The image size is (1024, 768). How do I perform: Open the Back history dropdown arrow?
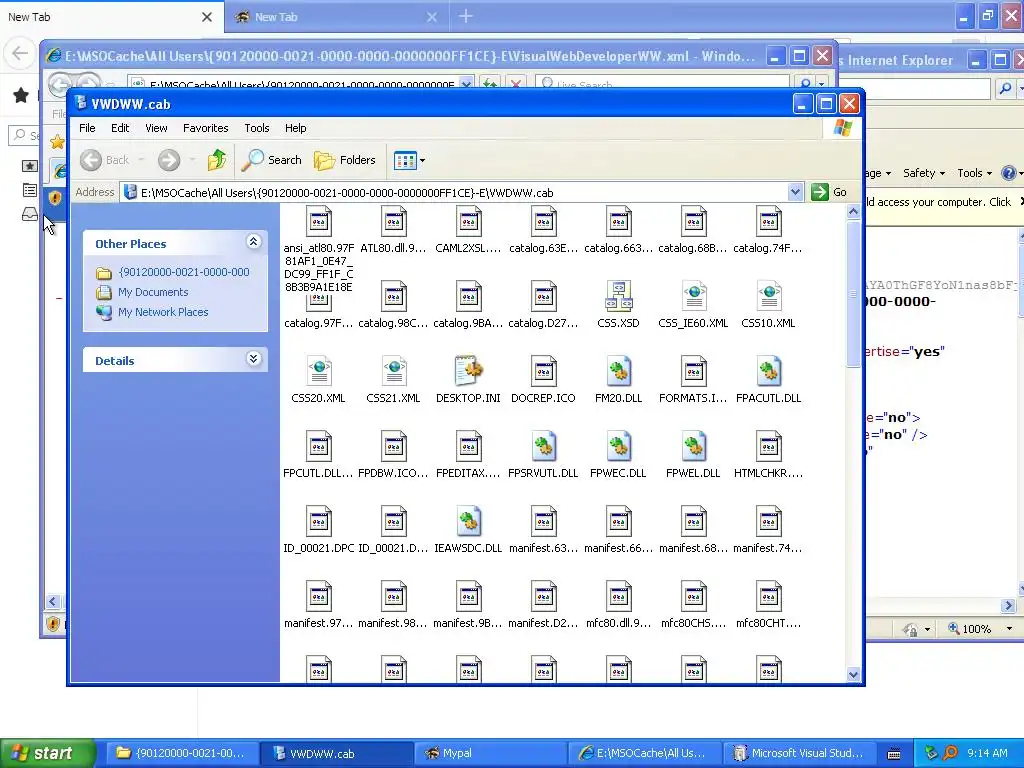pos(141,160)
